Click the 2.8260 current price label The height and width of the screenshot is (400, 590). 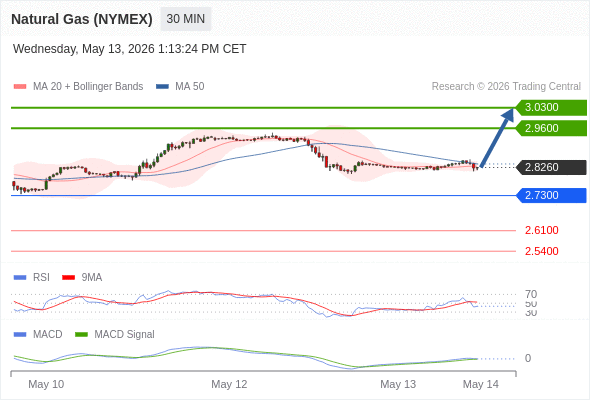551,167
